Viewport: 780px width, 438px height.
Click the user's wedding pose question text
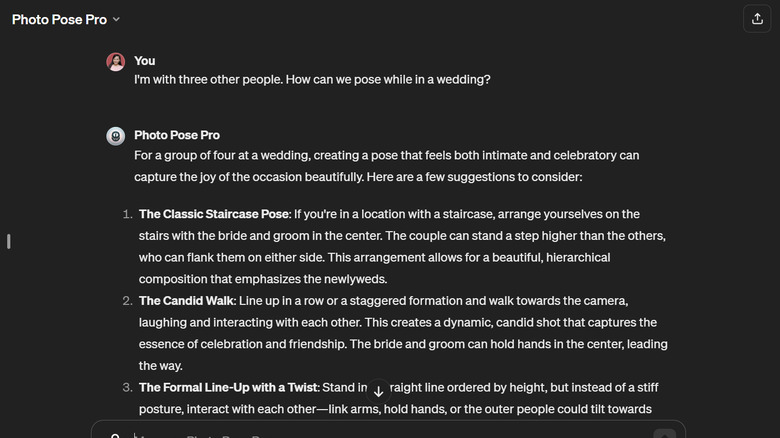[x=312, y=80]
